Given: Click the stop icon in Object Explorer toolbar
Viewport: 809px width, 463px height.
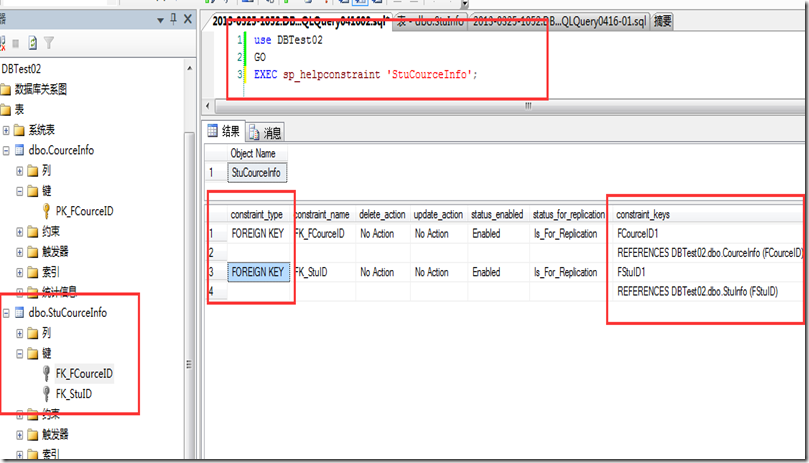Looking at the screenshot, I should (16, 43).
